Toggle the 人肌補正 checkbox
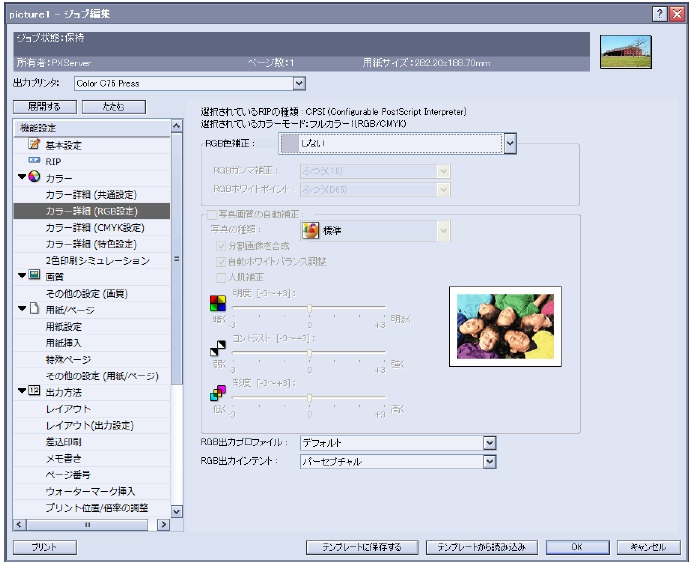Screen dimensions: 692x565 point(222,277)
